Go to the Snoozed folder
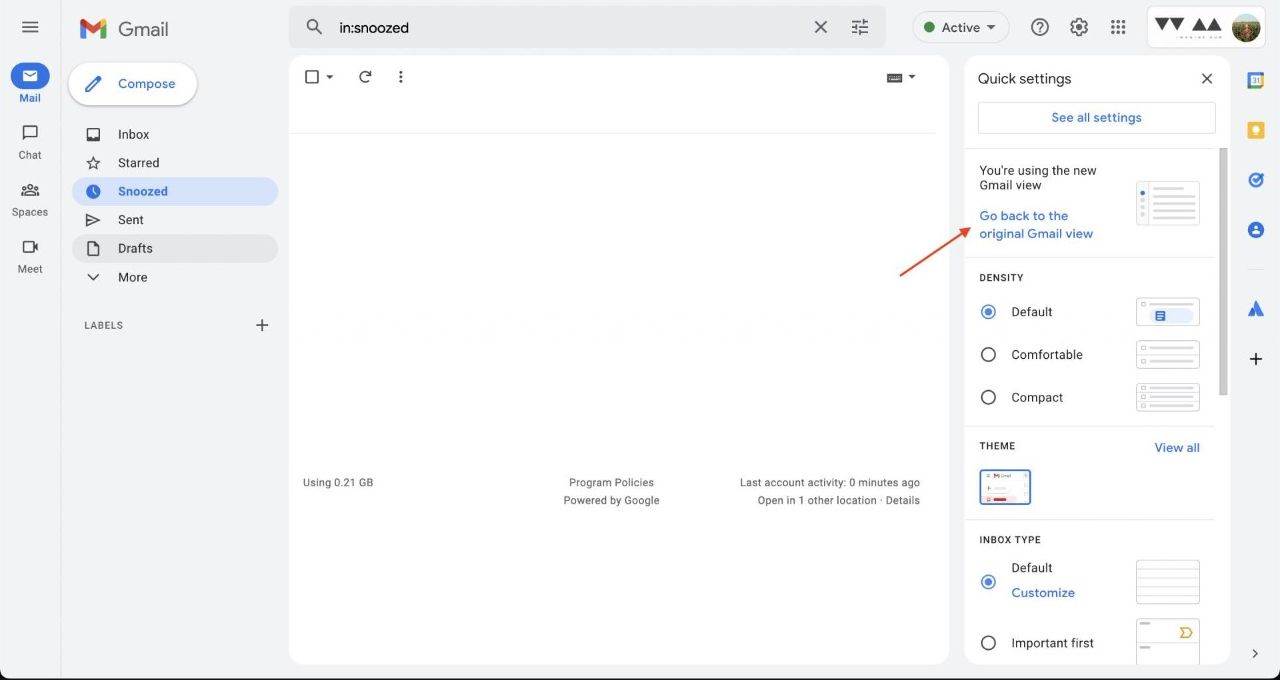 pos(143,190)
